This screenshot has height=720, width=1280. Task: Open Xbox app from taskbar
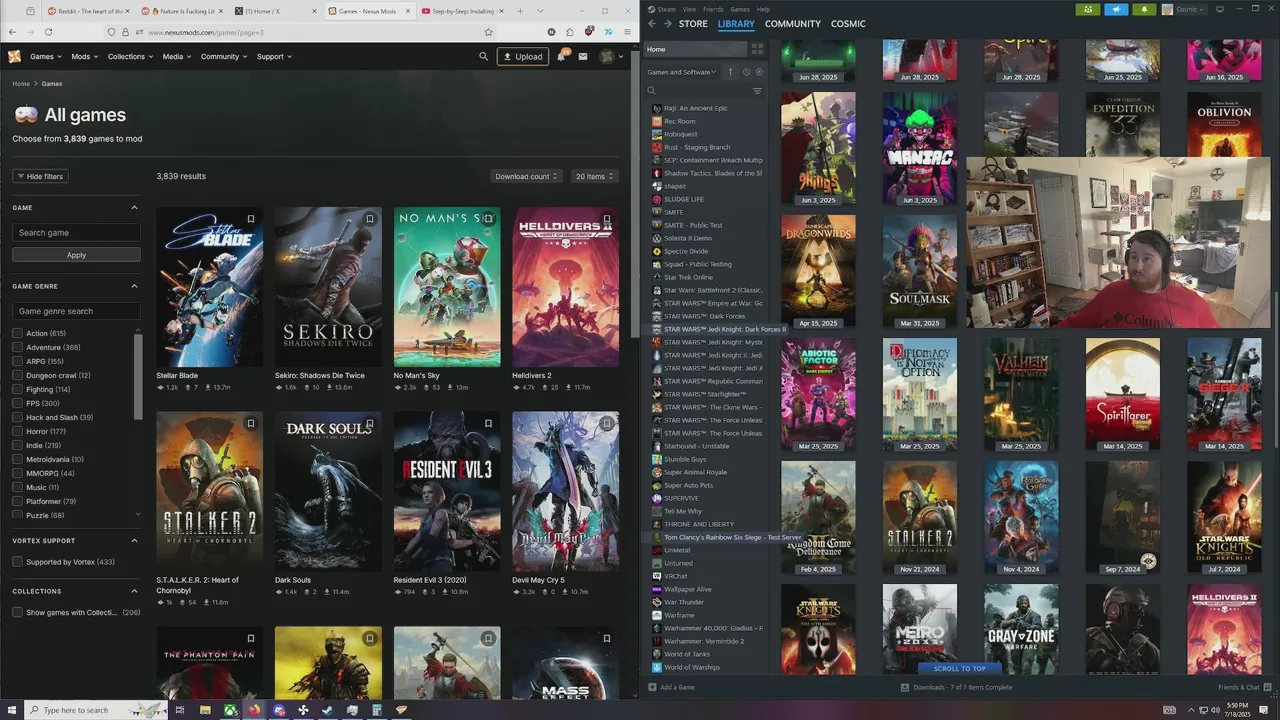pyautogui.click(x=230, y=710)
